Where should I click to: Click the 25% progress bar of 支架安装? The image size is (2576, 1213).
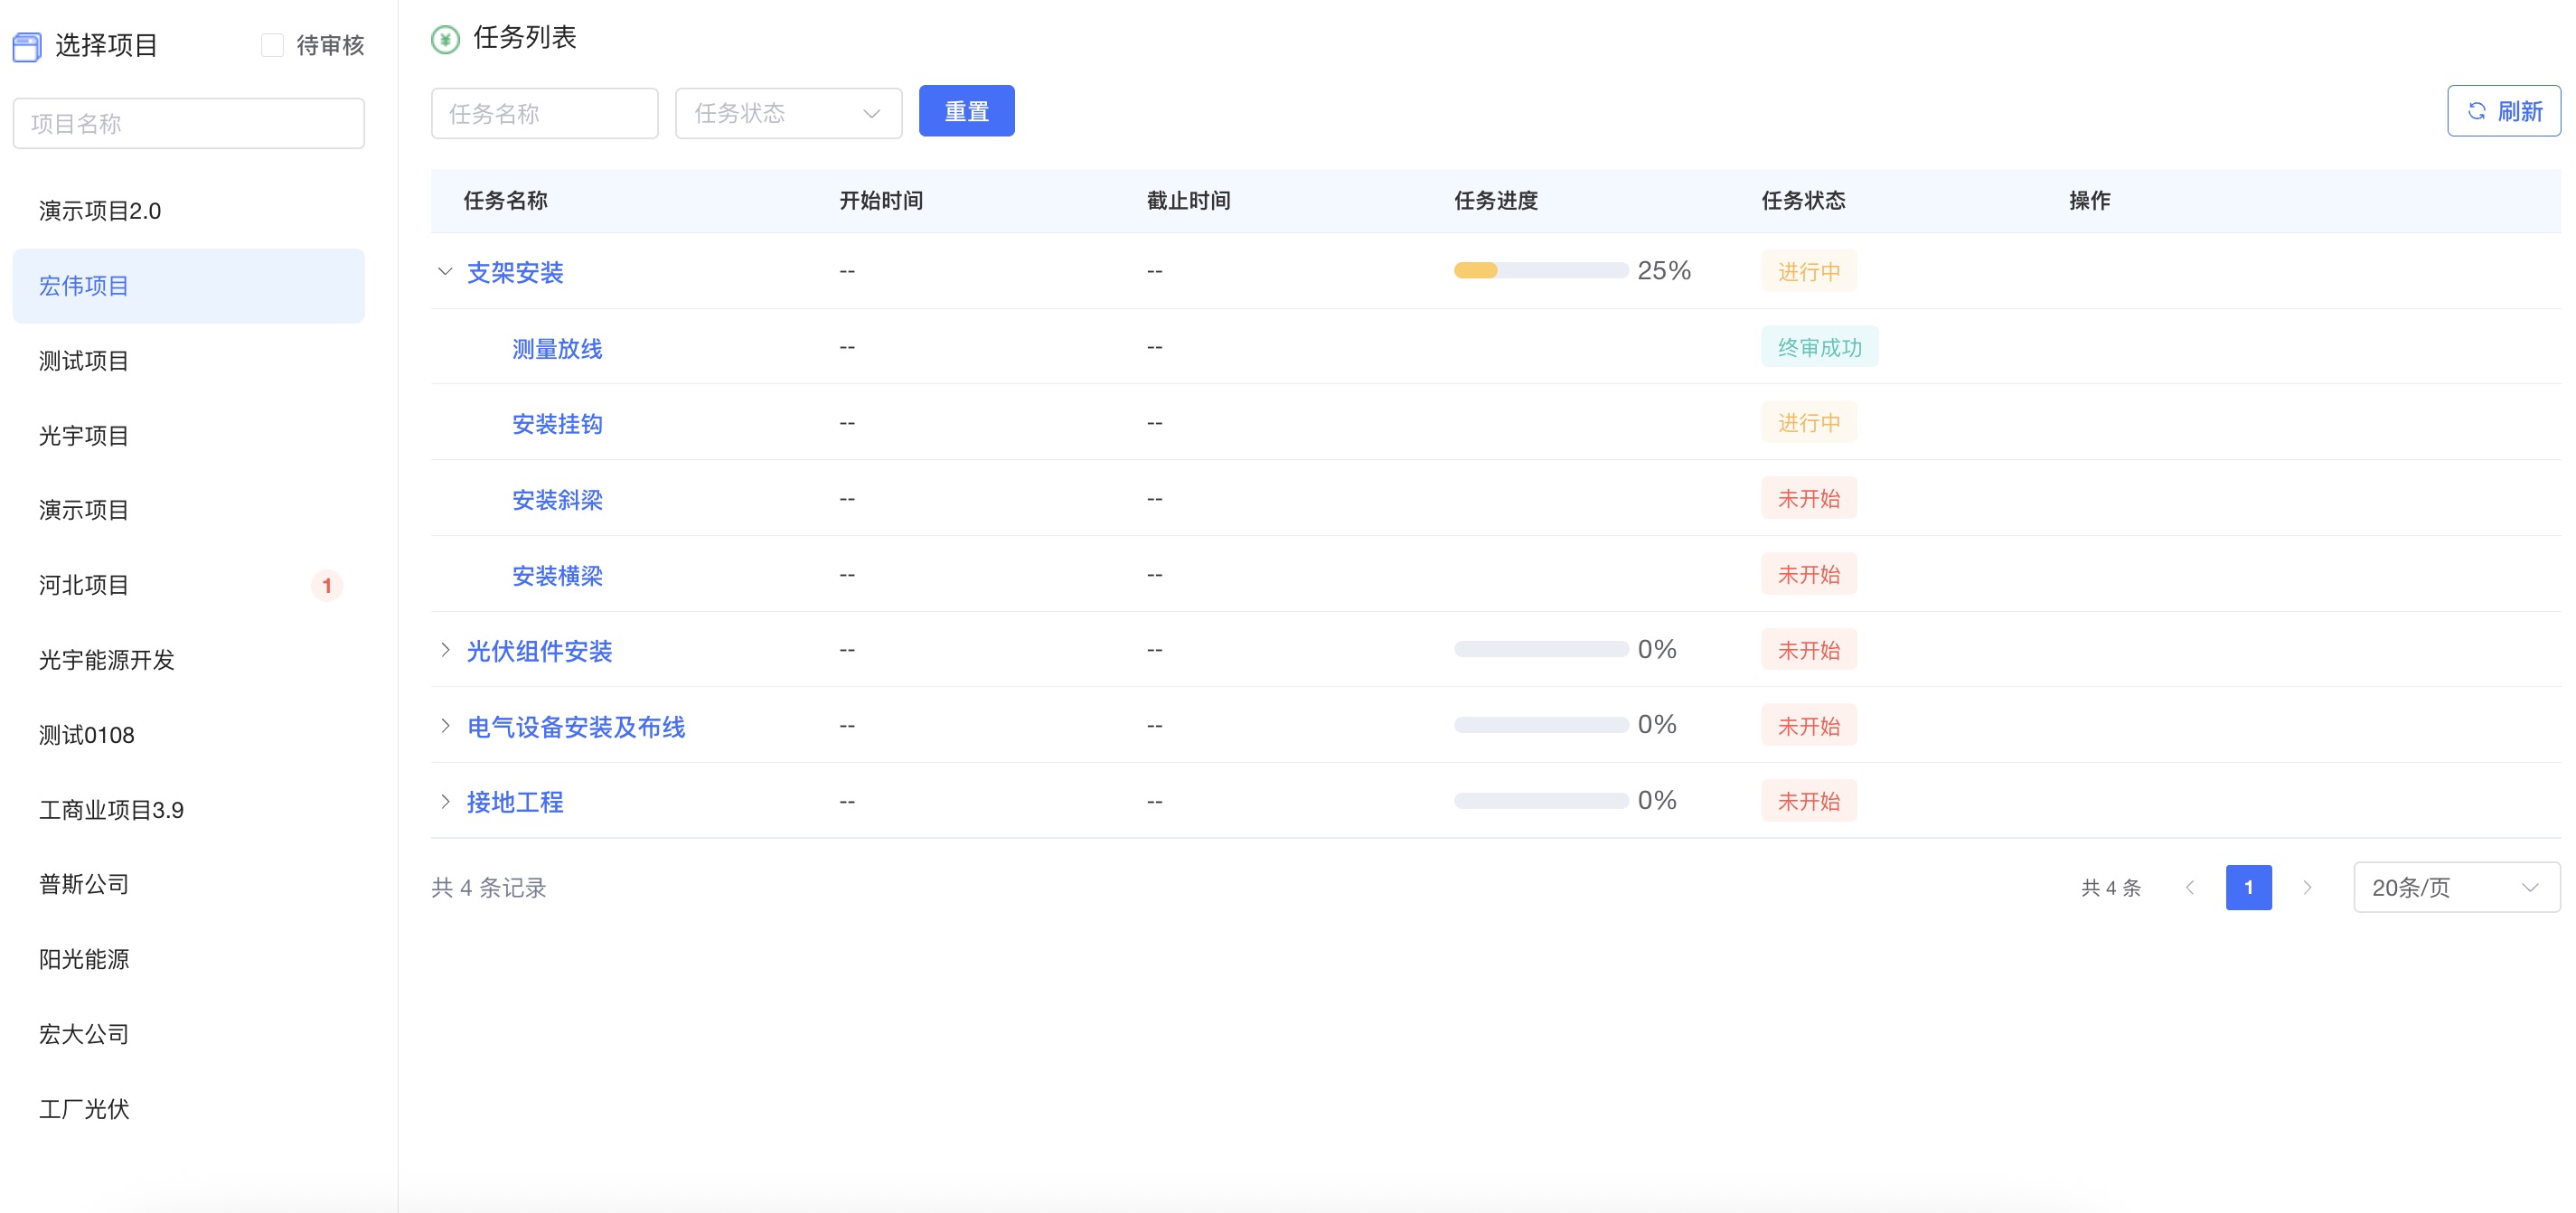(1540, 270)
